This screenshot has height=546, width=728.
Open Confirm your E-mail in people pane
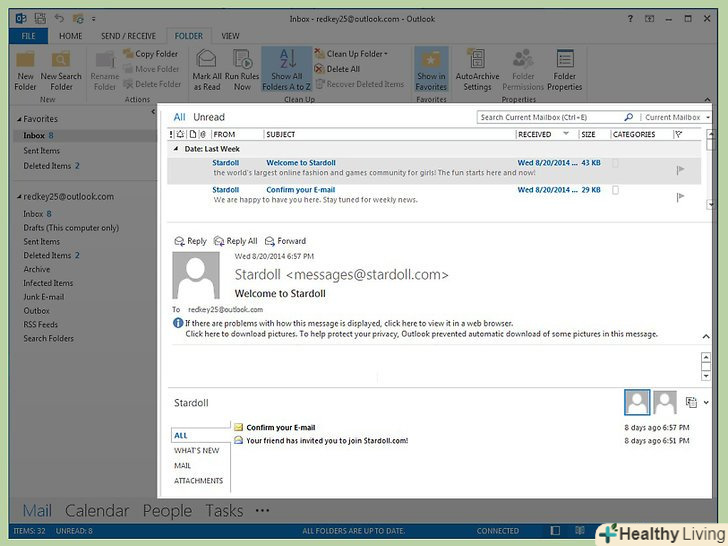click(x=280, y=428)
